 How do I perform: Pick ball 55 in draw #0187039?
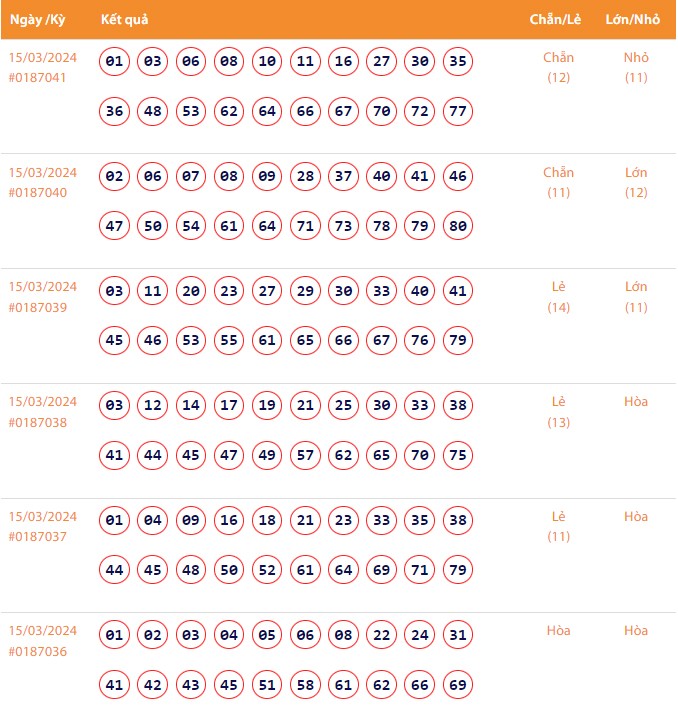coord(229,341)
